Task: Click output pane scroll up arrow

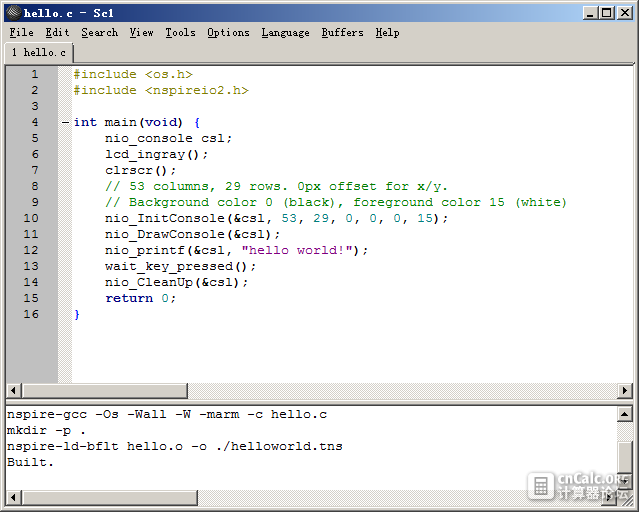Action: click(x=625, y=415)
